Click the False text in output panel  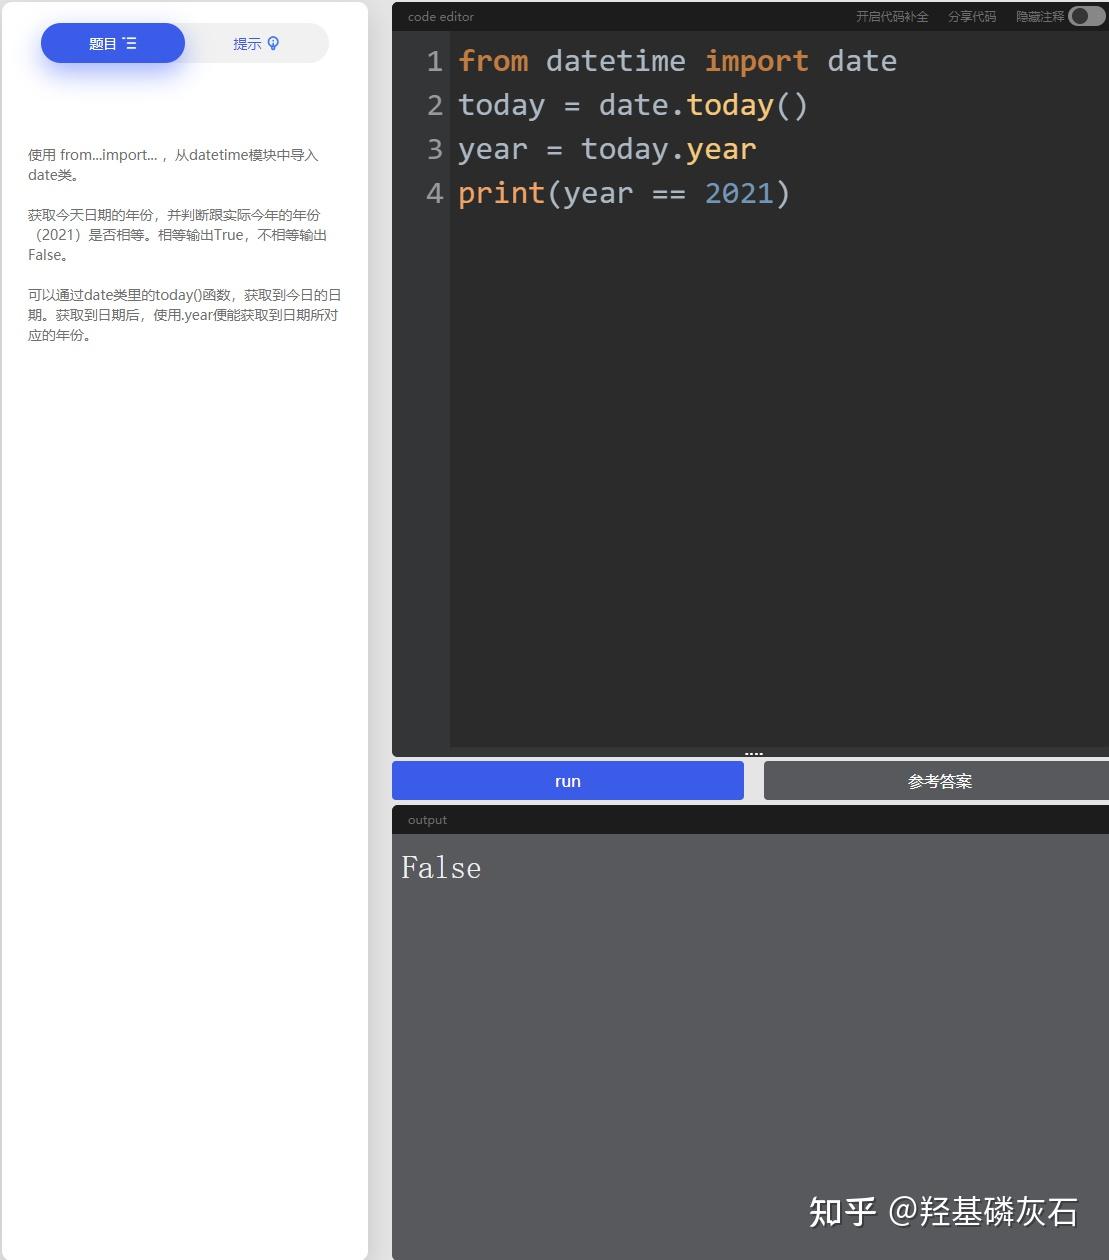440,868
